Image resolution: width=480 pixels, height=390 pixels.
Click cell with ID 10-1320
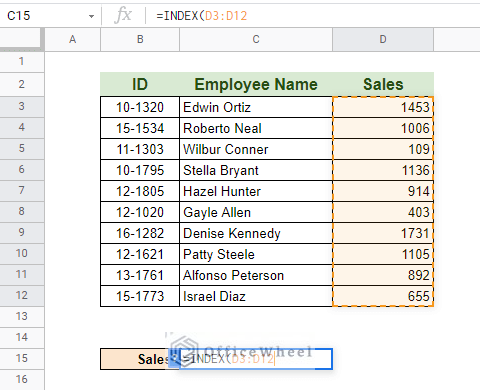(140, 107)
